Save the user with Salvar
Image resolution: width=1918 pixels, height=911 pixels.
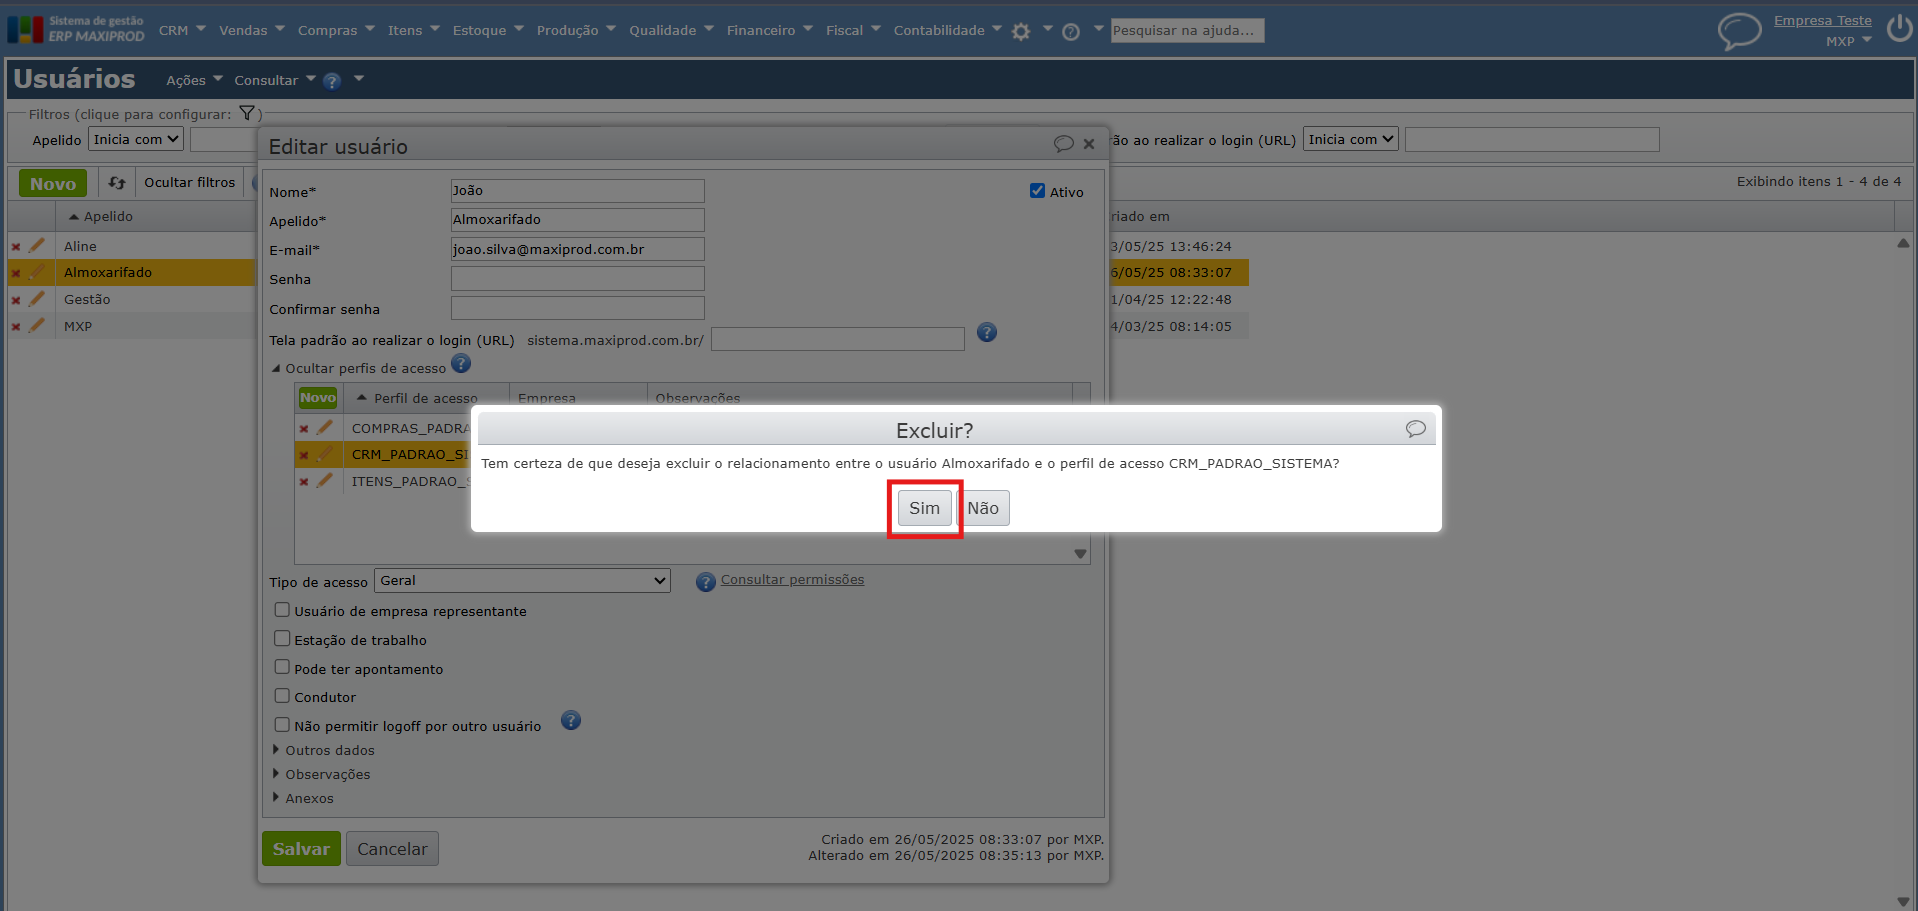pyautogui.click(x=301, y=849)
